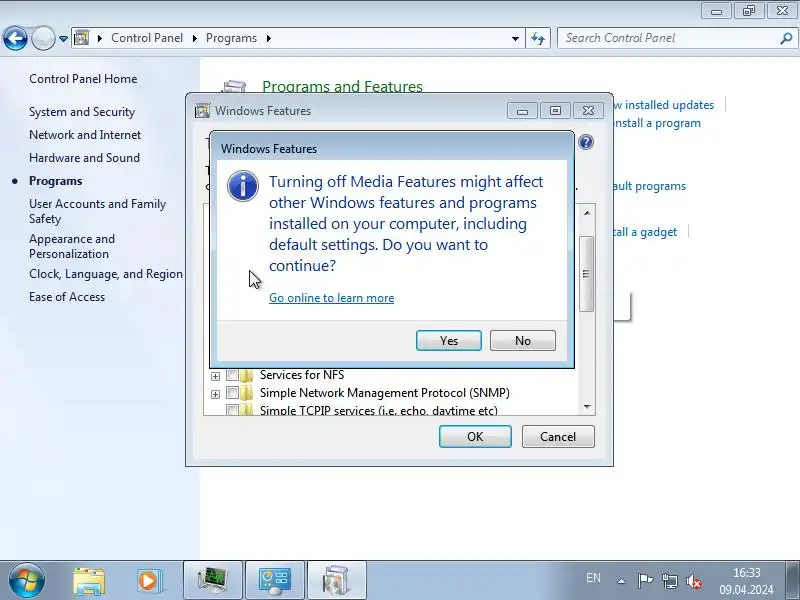Expand the Services for NFS tree node

215,376
